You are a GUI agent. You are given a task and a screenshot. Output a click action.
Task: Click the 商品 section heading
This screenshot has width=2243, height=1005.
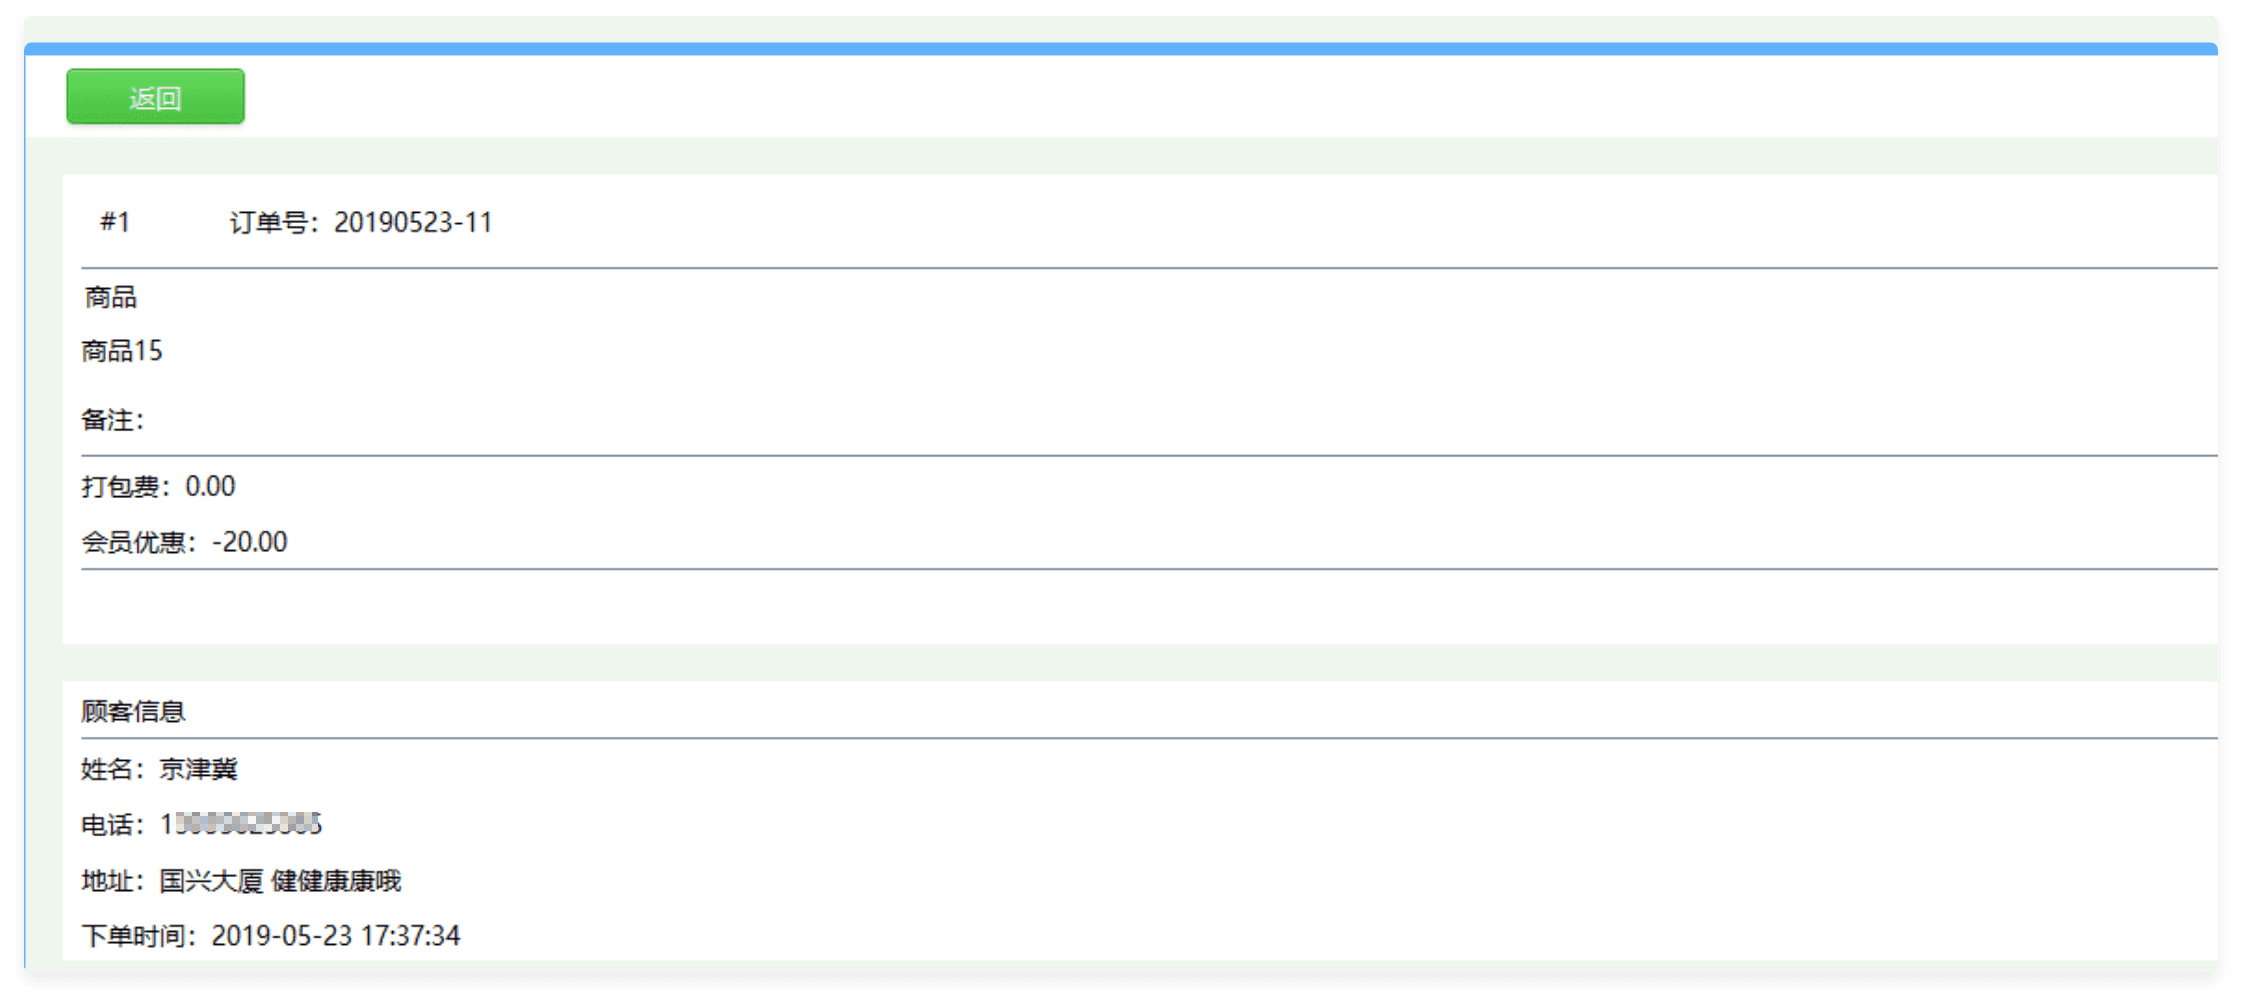pyautogui.click(x=110, y=297)
